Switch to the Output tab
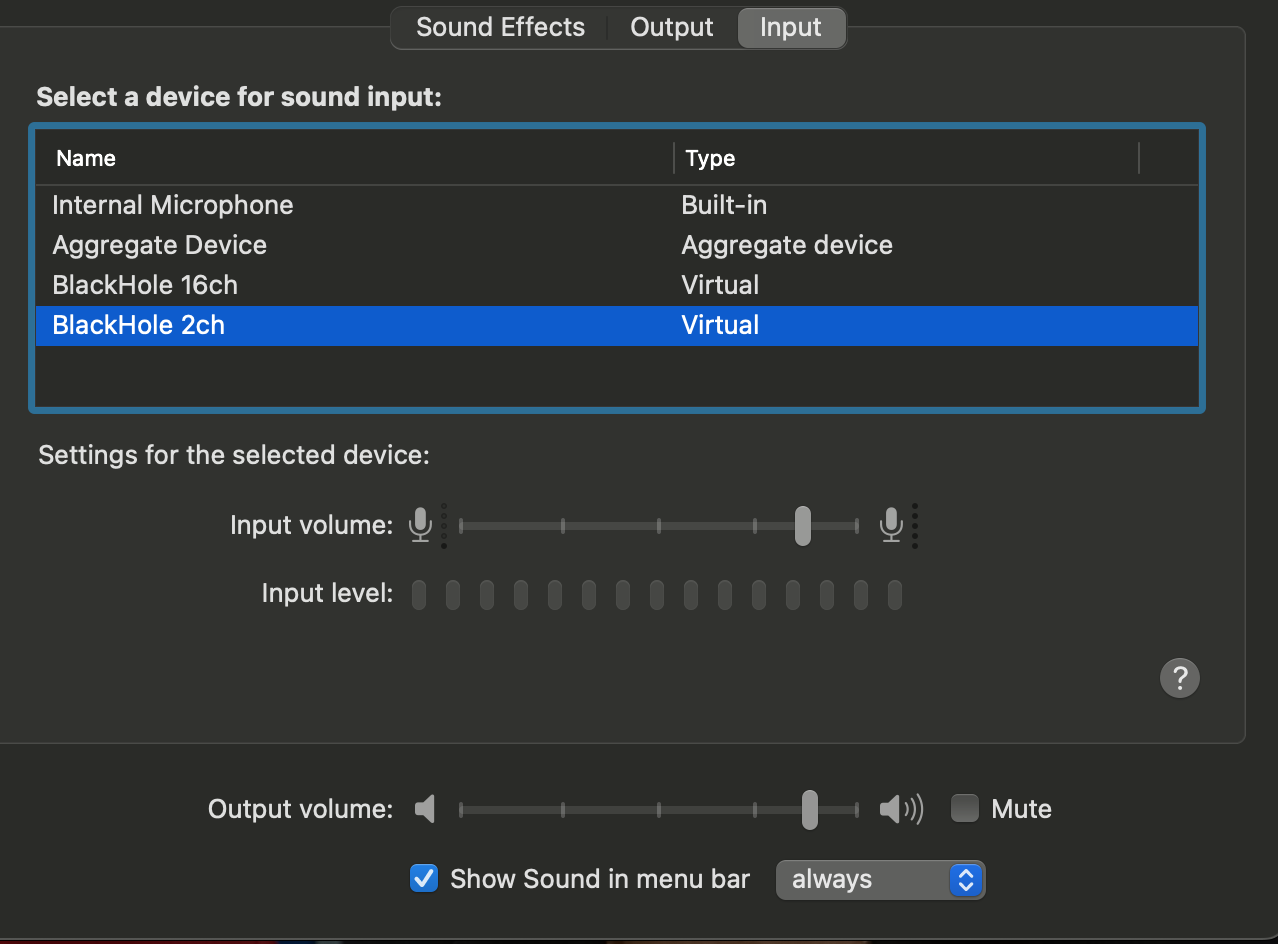The height and width of the screenshot is (944, 1278). 672,28
